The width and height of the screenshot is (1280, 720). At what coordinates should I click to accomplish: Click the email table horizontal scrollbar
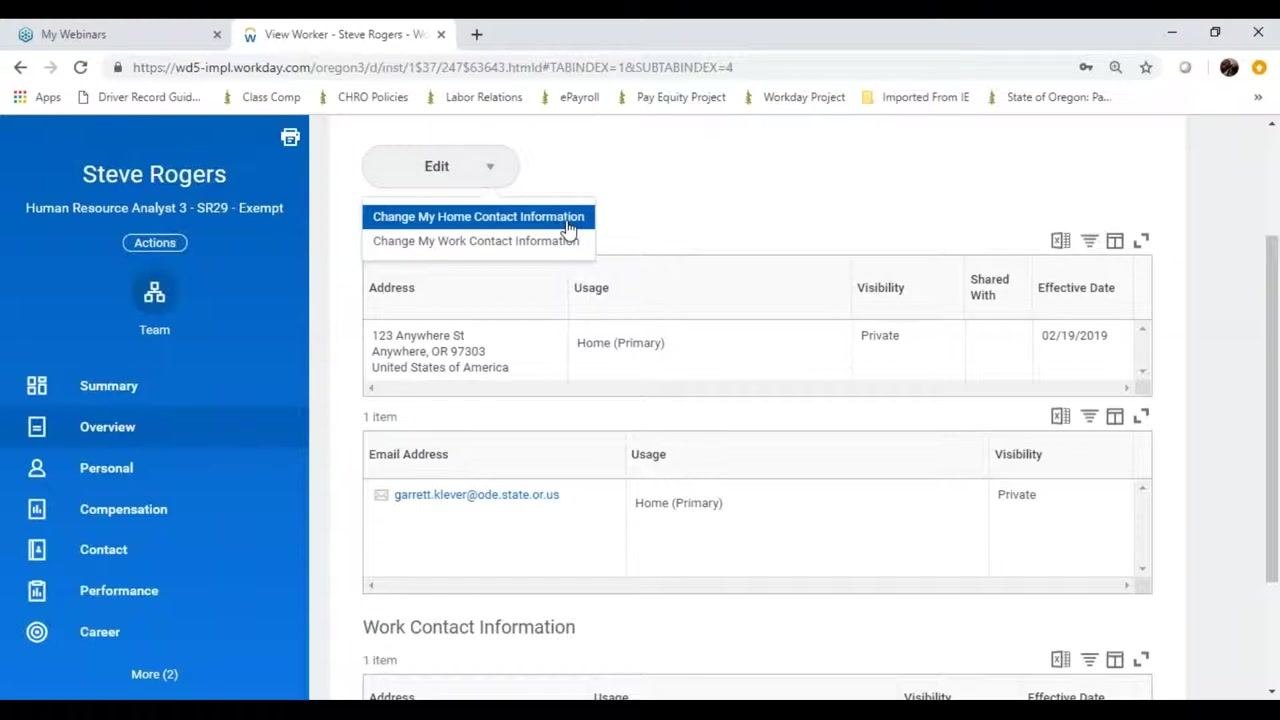coord(748,585)
